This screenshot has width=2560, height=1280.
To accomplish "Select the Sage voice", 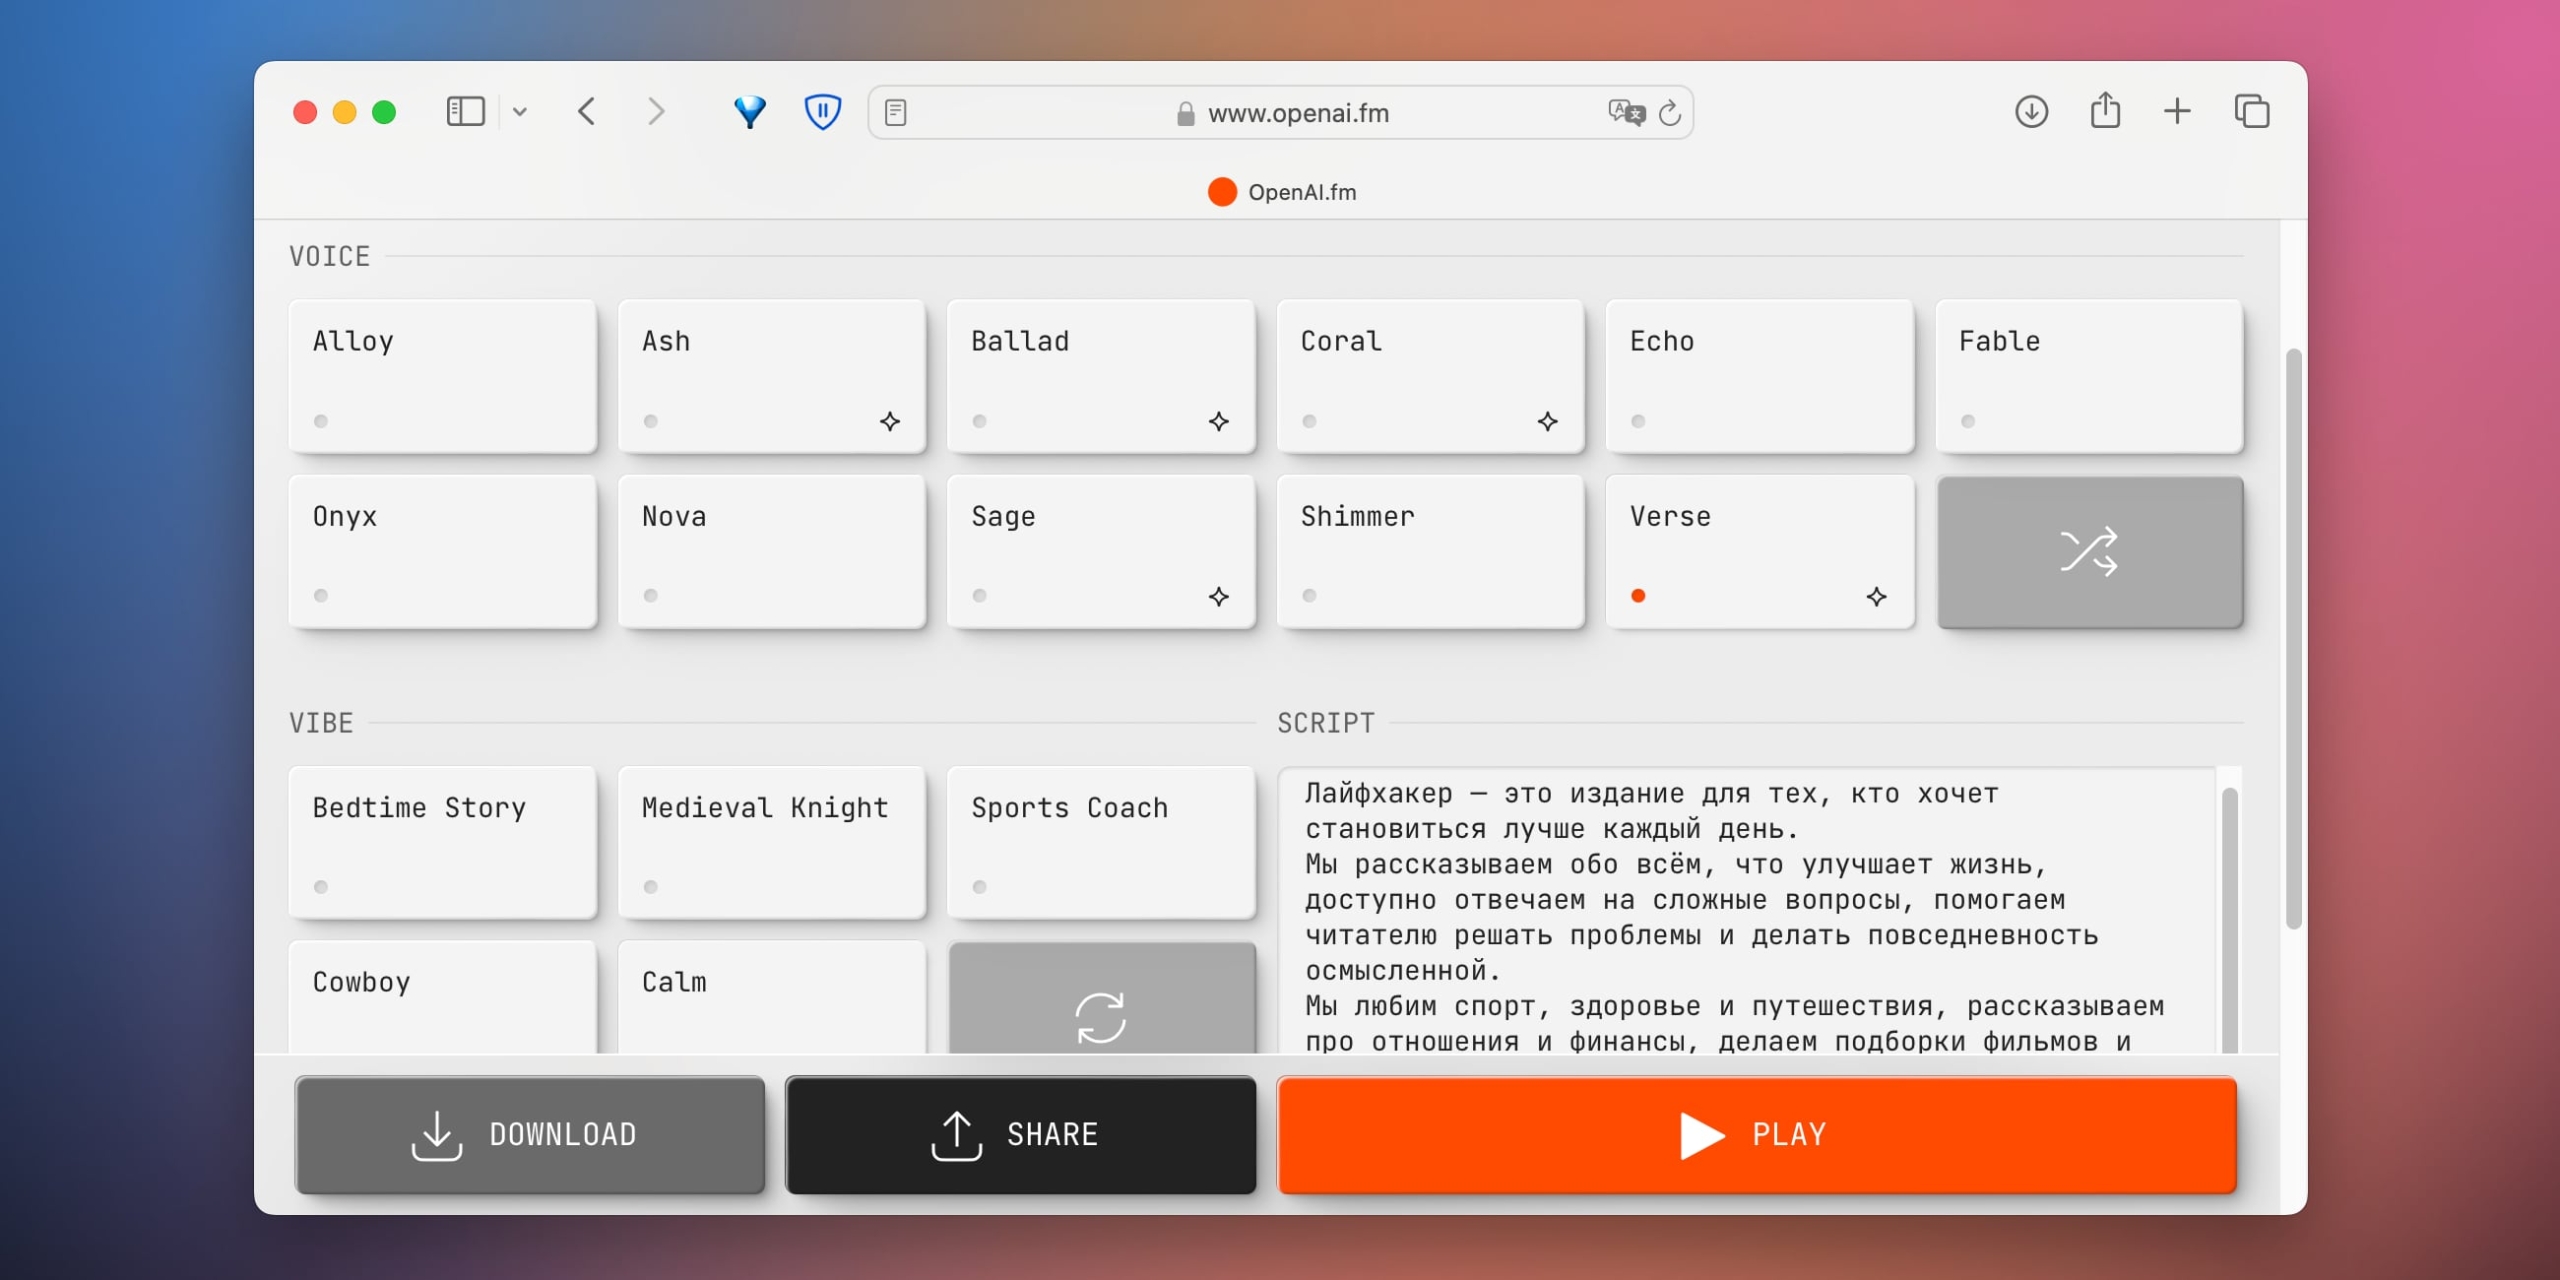I will click(x=1101, y=552).
